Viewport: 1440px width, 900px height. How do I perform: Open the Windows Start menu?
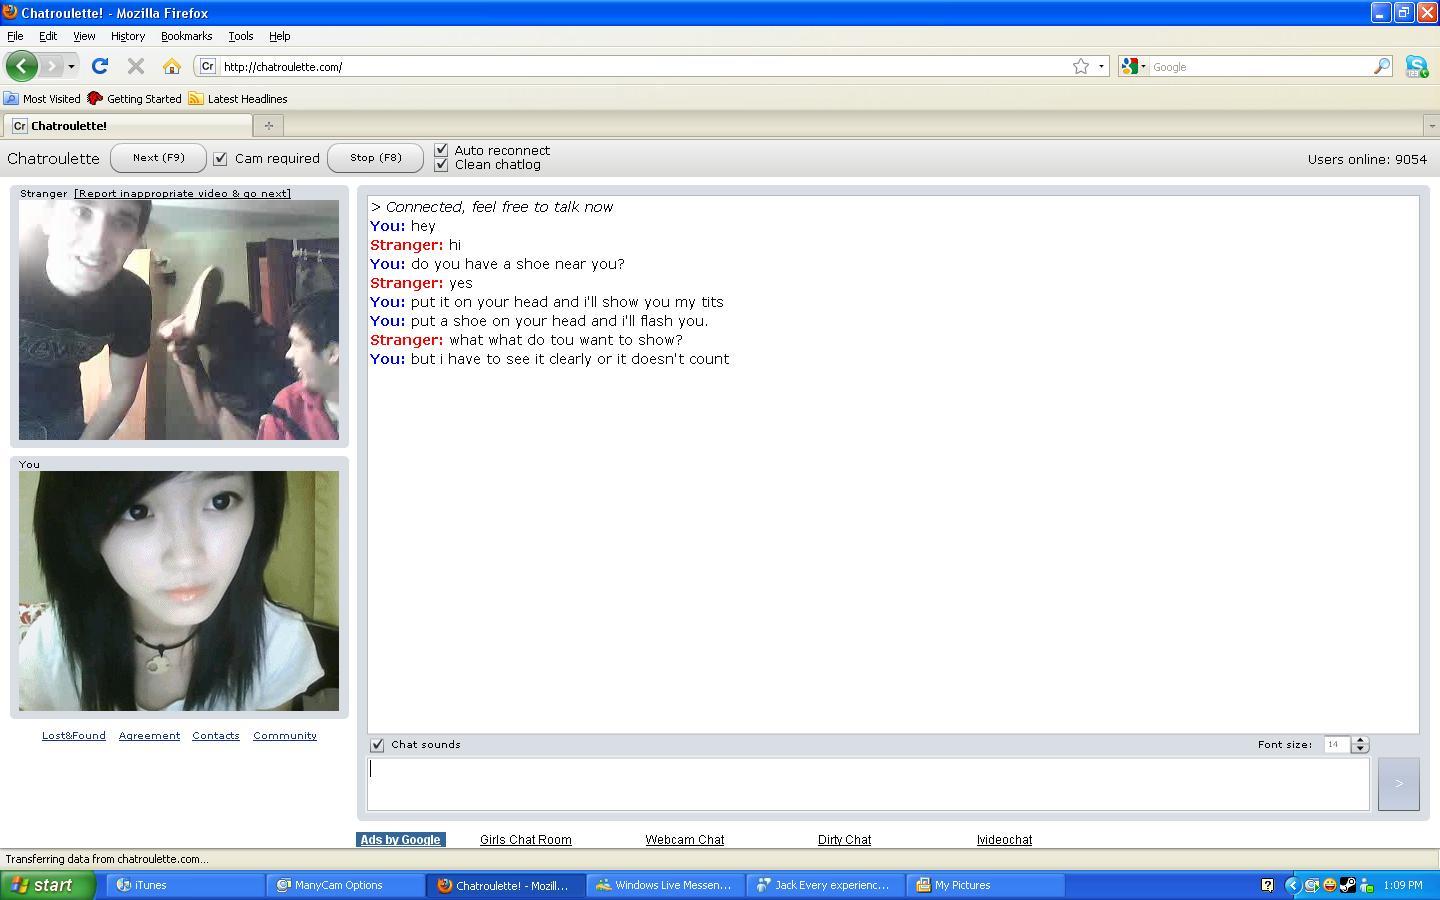[47, 885]
